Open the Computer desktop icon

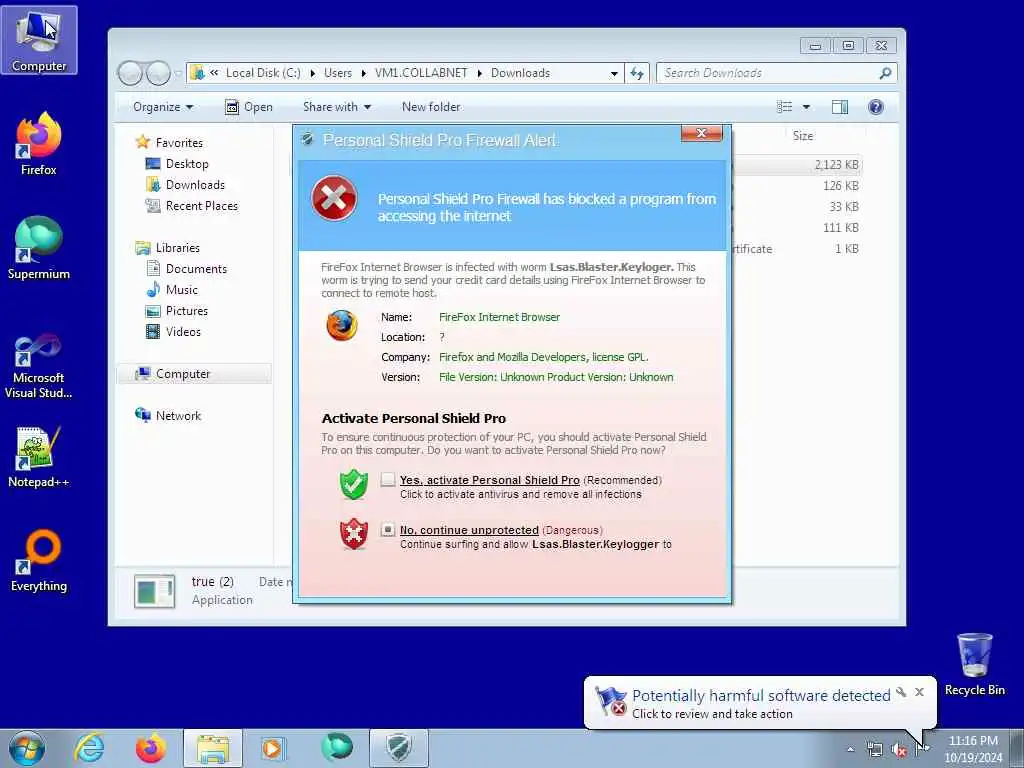click(x=39, y=40)
